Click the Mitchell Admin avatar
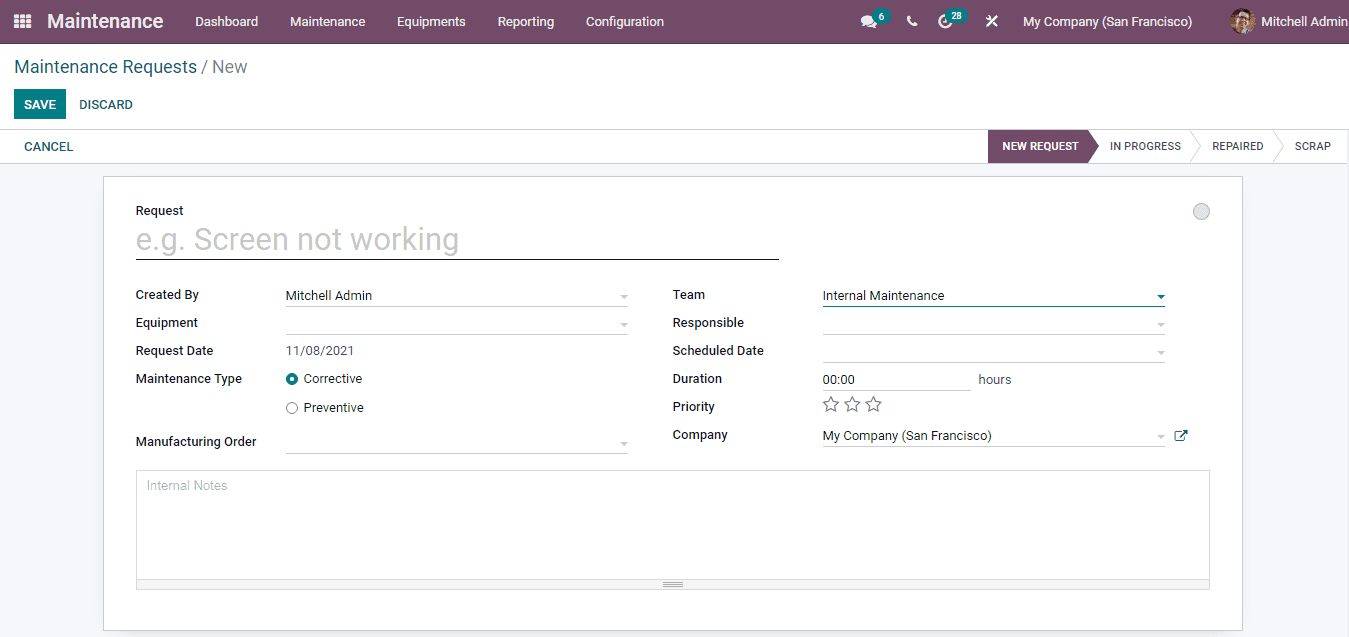 pos(1242,20)
